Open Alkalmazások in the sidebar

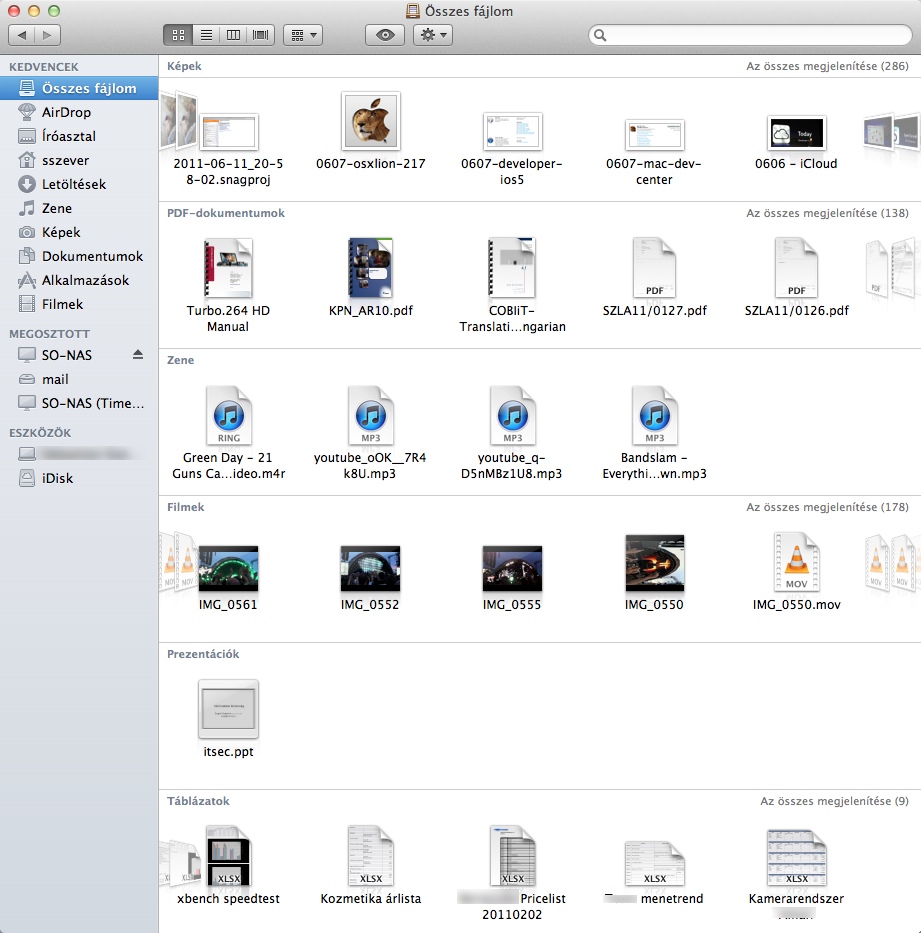(x=79, y=280)
